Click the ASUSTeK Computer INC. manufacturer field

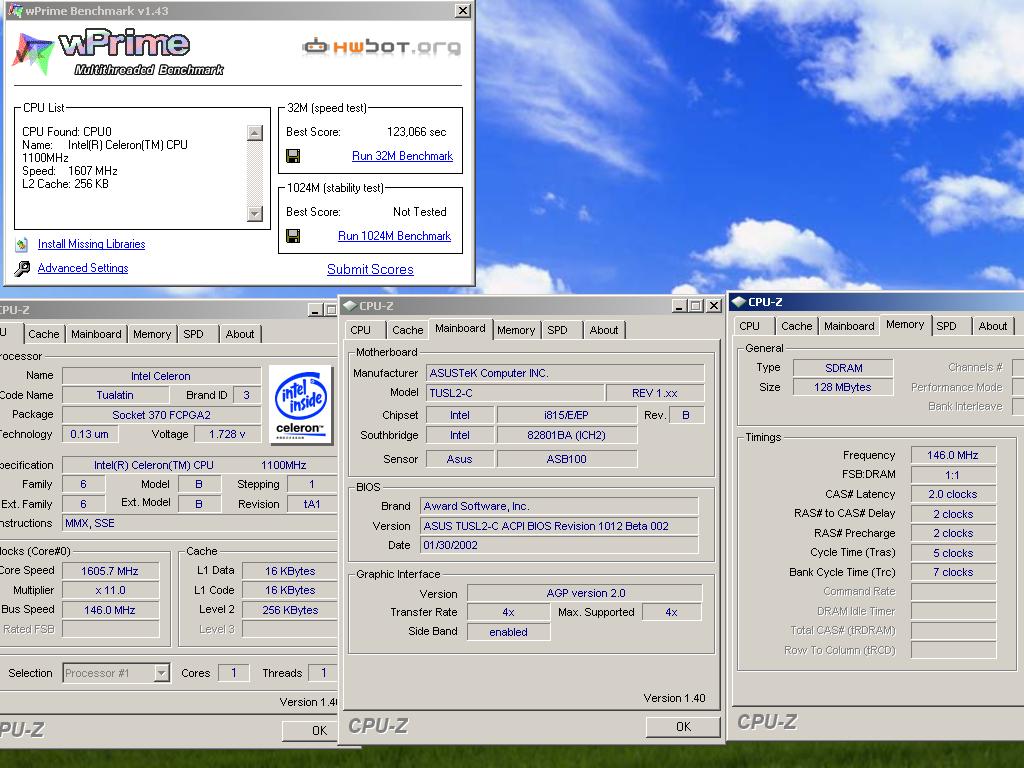[566, 373]
